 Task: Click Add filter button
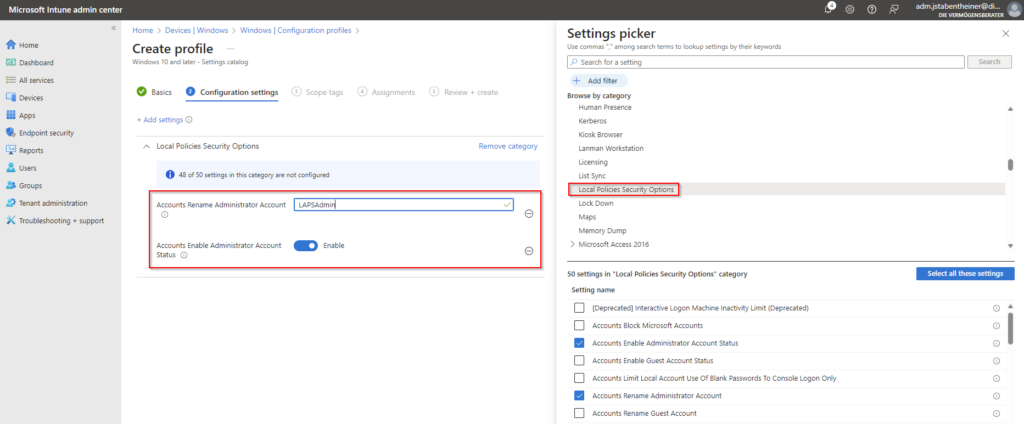click(x=598, y=81)
